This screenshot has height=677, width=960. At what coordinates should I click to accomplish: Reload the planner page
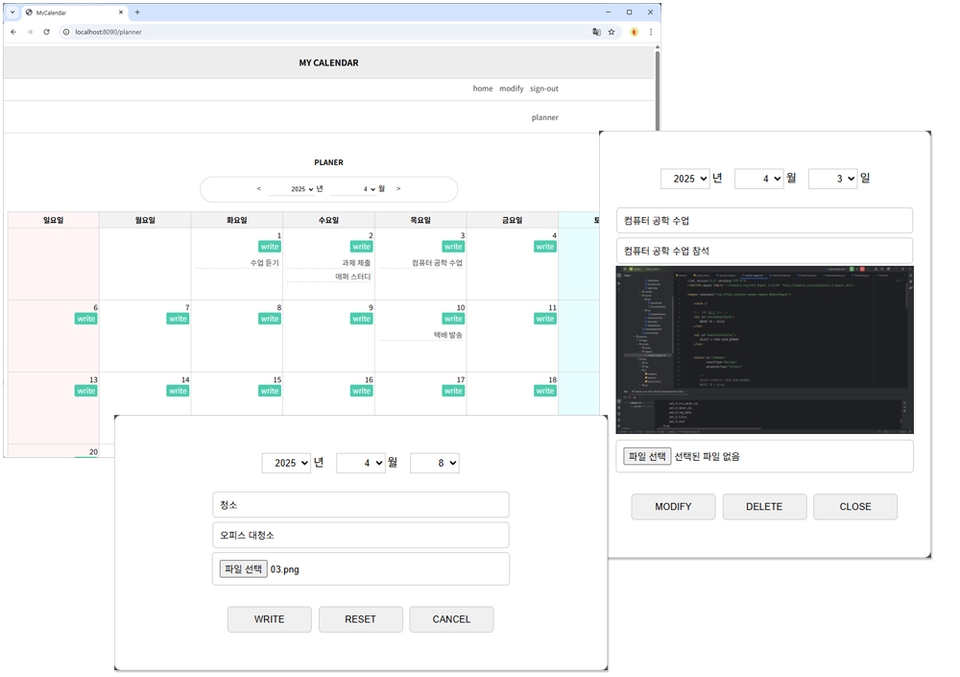tap(47, 32)
